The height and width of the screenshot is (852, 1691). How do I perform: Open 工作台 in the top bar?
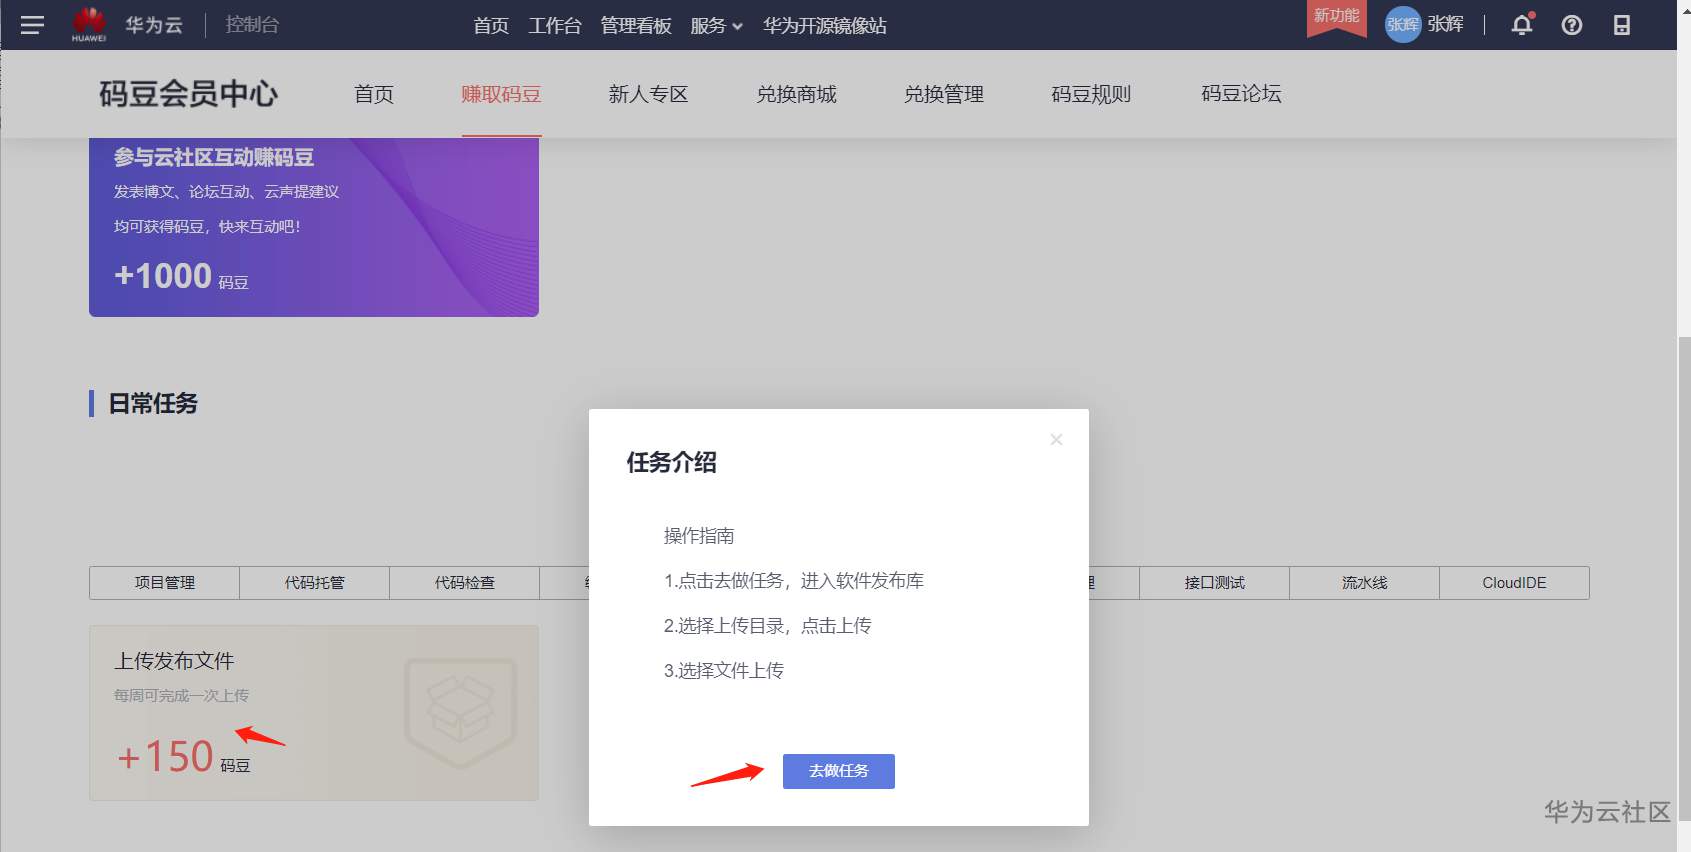pyautogui.click(x=555, y=25)
